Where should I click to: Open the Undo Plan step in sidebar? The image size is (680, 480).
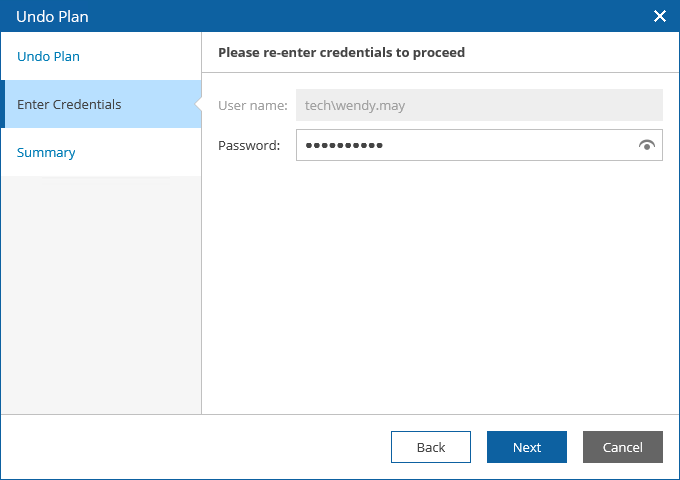coord(49,57)
